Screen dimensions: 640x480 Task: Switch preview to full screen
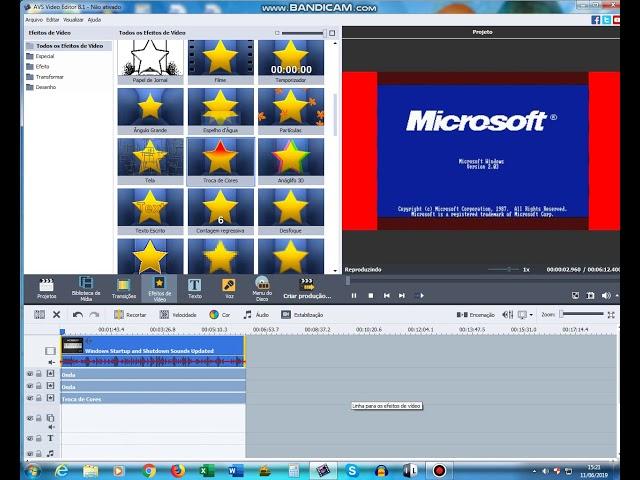pyautogui.click(x=575, y=296)
